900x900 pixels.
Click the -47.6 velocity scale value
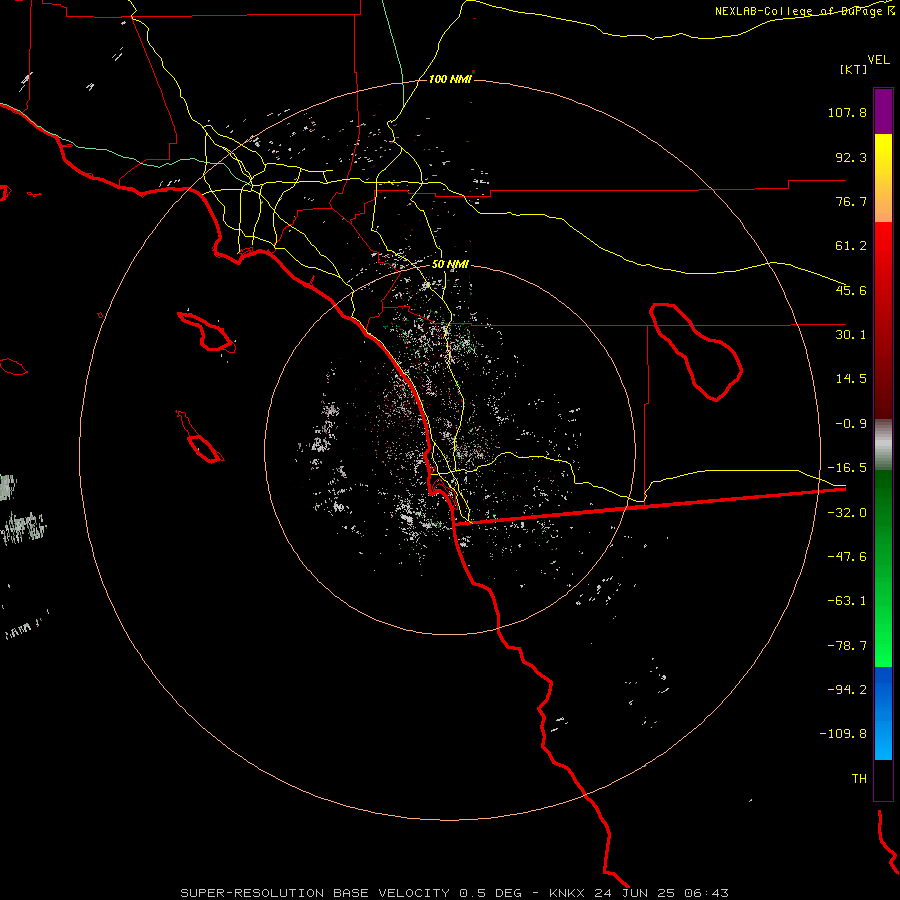847,557
